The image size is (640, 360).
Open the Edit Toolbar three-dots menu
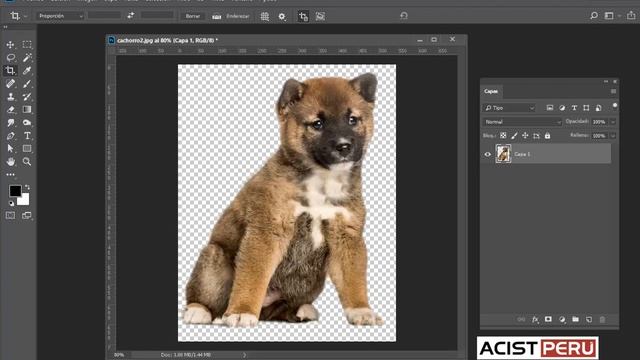click(10, 174)
